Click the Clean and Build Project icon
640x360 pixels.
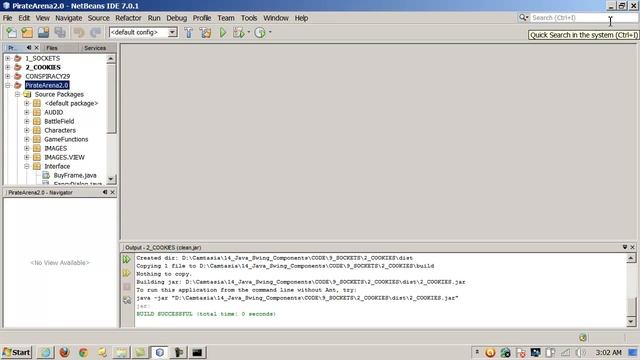pos(205,32)
